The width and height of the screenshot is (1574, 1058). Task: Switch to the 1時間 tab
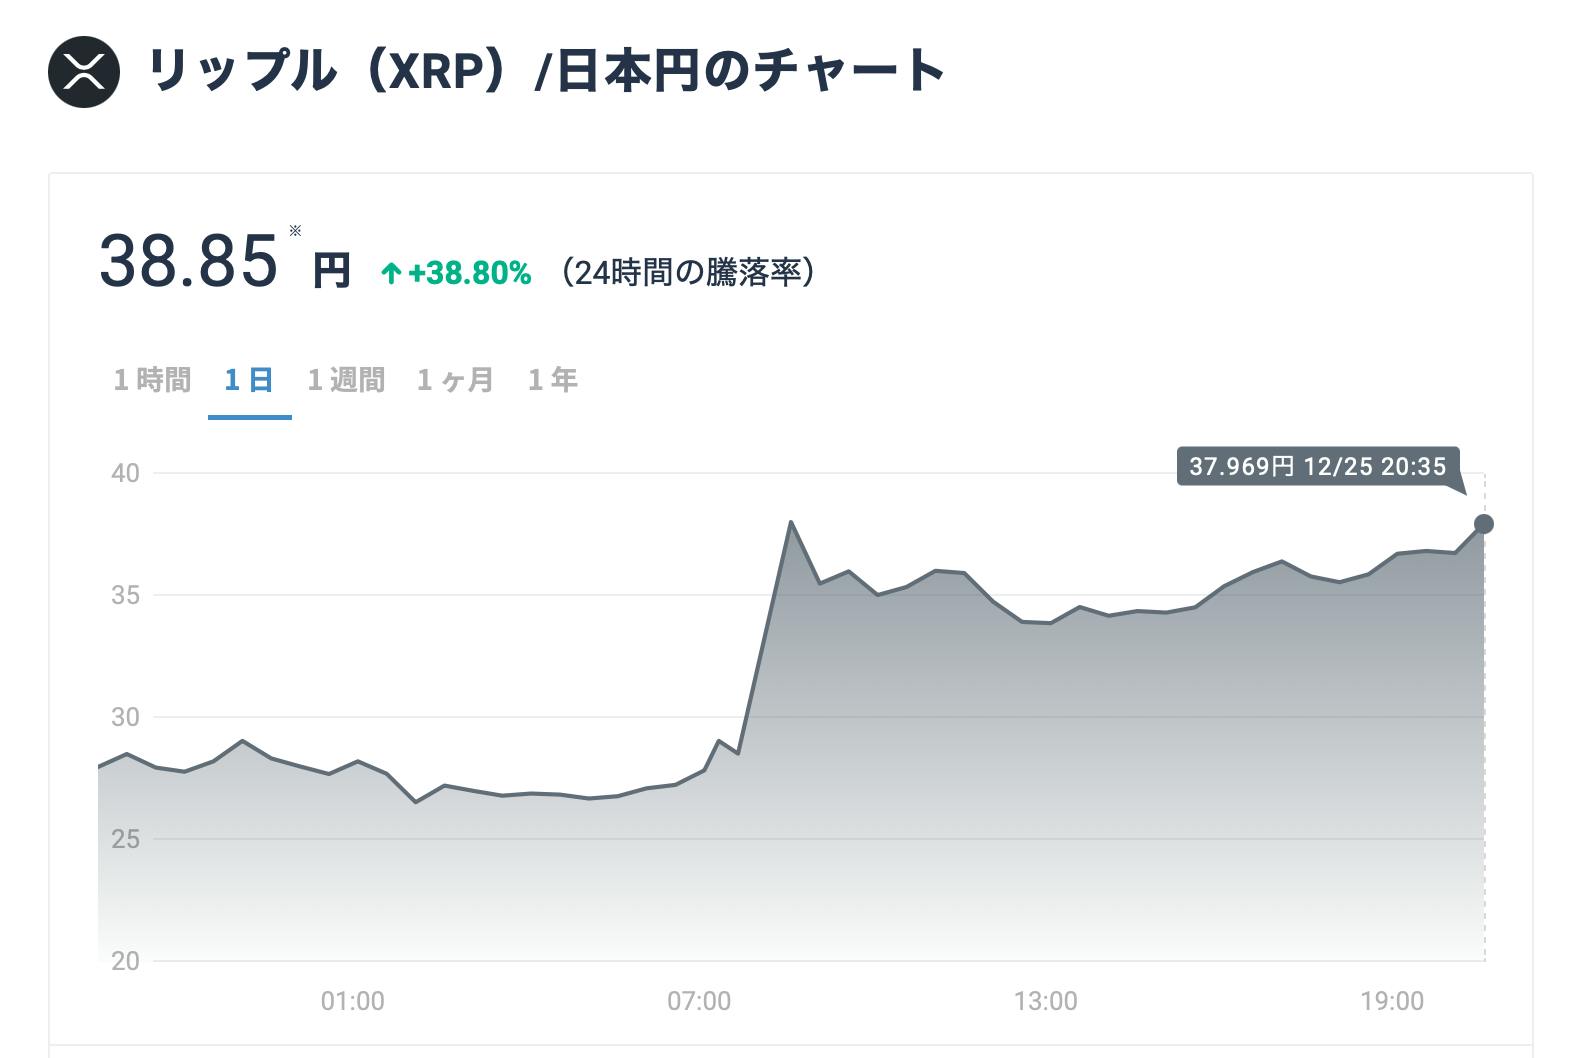[152, 380]
